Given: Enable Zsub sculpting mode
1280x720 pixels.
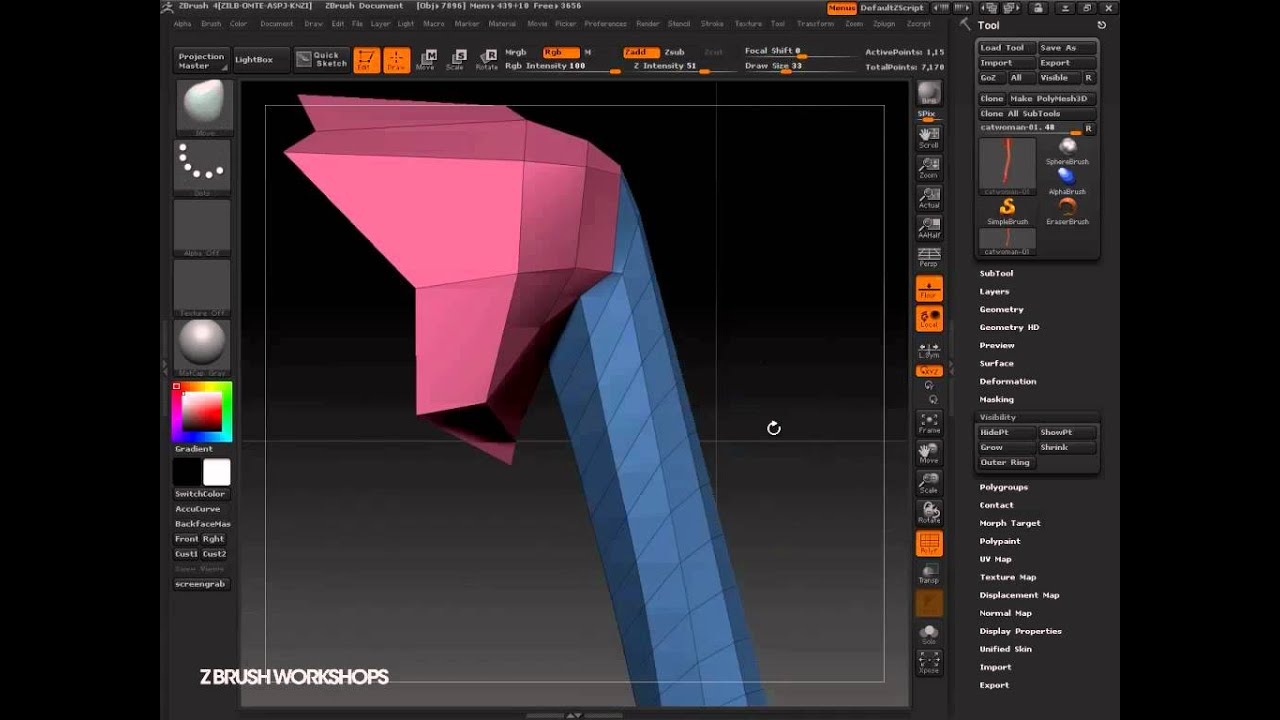Looking at the screenshot, I should point(674,52).
